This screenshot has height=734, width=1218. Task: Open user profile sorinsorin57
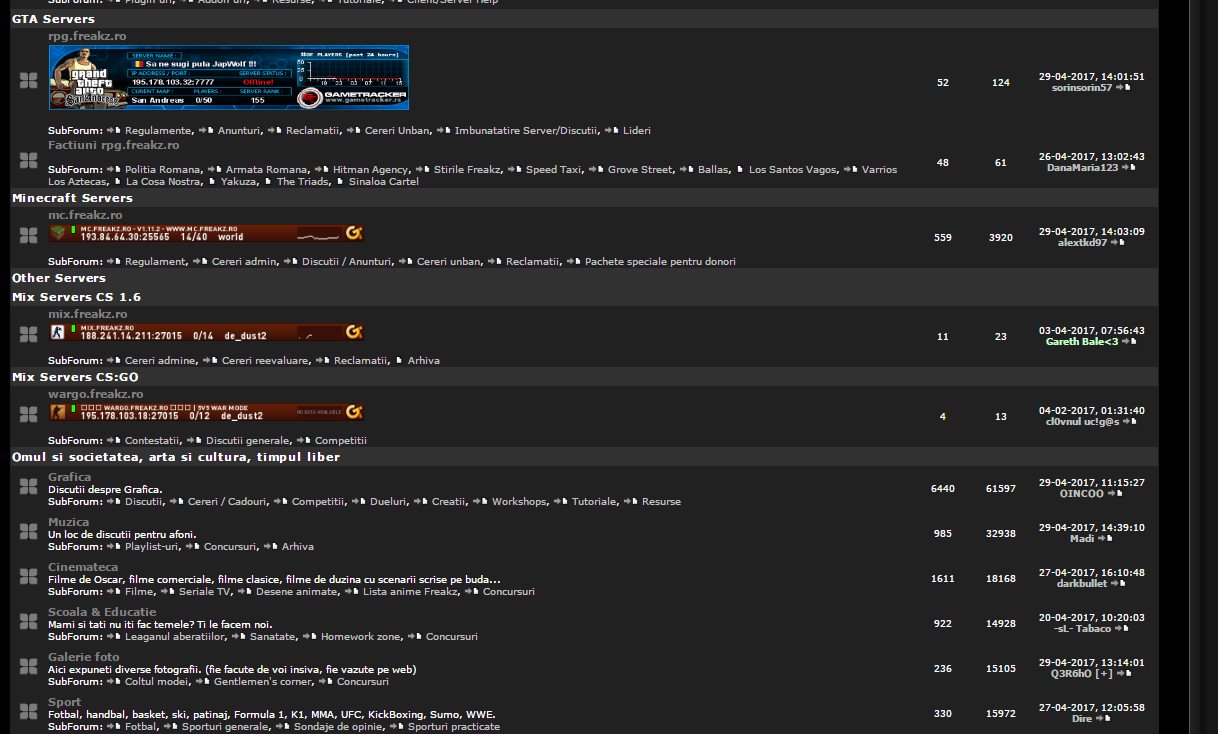tap(1082, 88)
